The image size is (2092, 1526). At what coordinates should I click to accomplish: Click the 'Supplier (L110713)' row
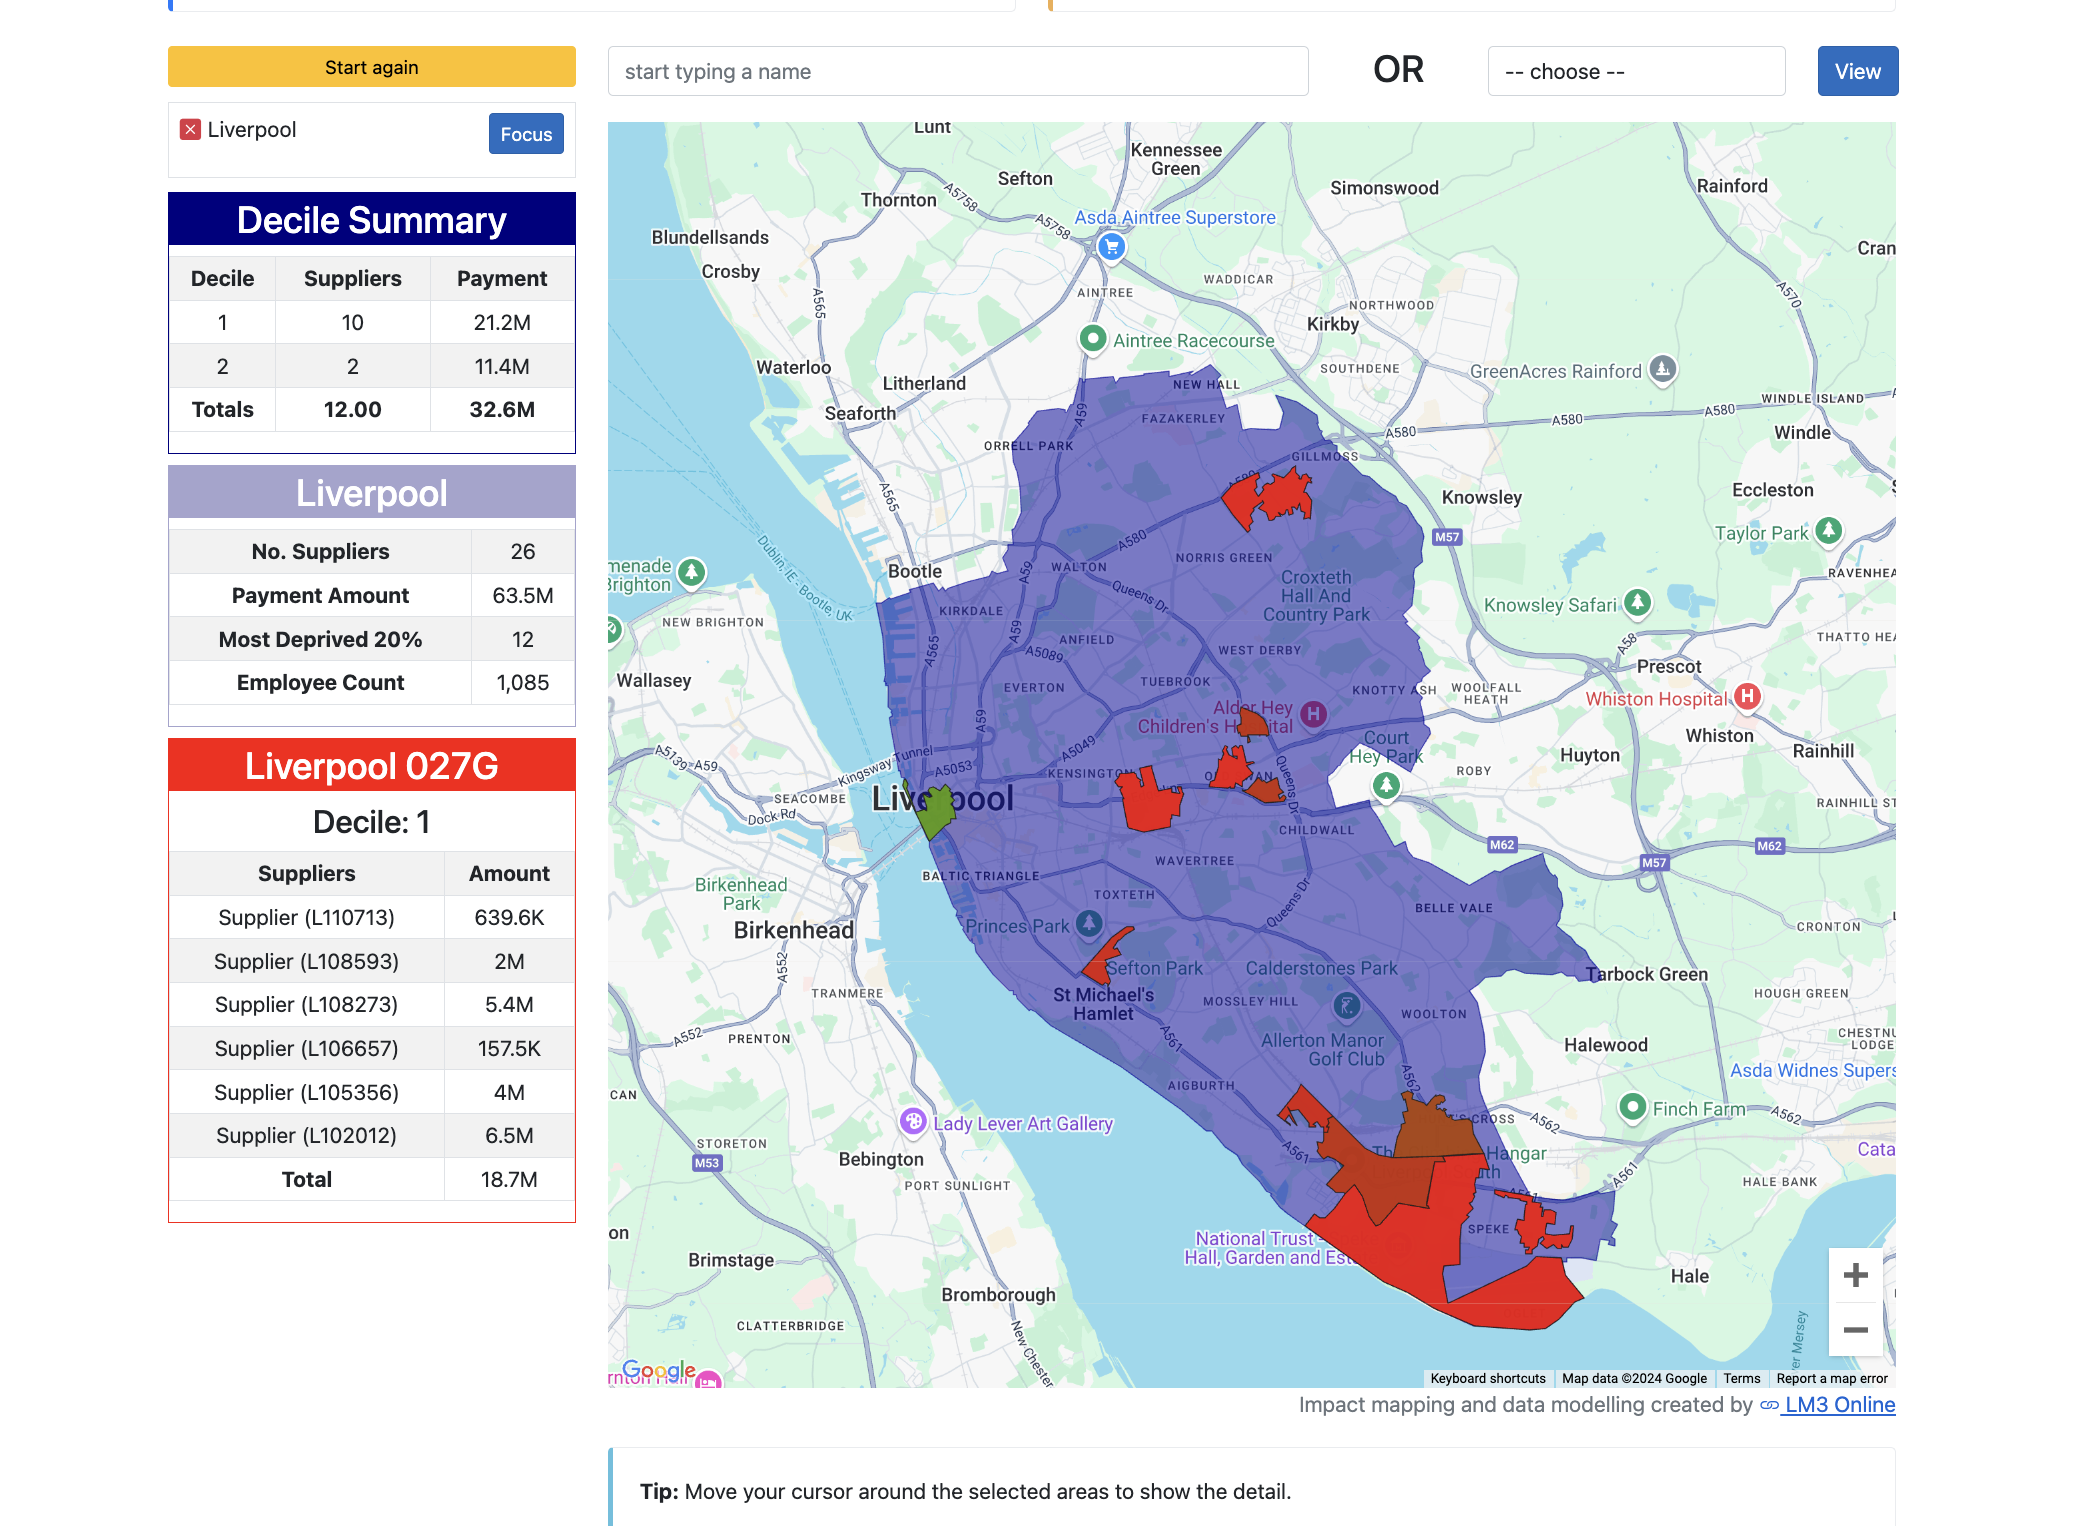[372, 917]
